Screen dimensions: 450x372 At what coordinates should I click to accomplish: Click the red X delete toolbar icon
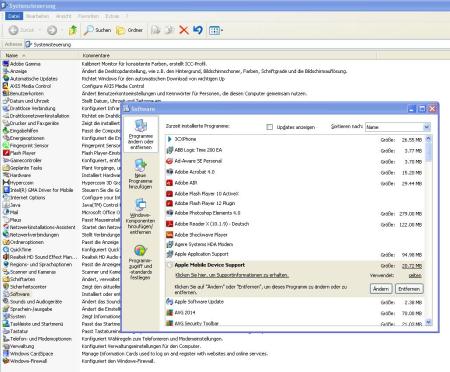184,30
